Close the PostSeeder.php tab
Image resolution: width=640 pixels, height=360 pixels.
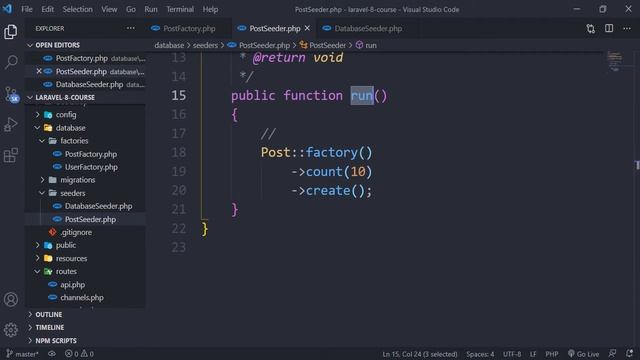tap(307, 28)
